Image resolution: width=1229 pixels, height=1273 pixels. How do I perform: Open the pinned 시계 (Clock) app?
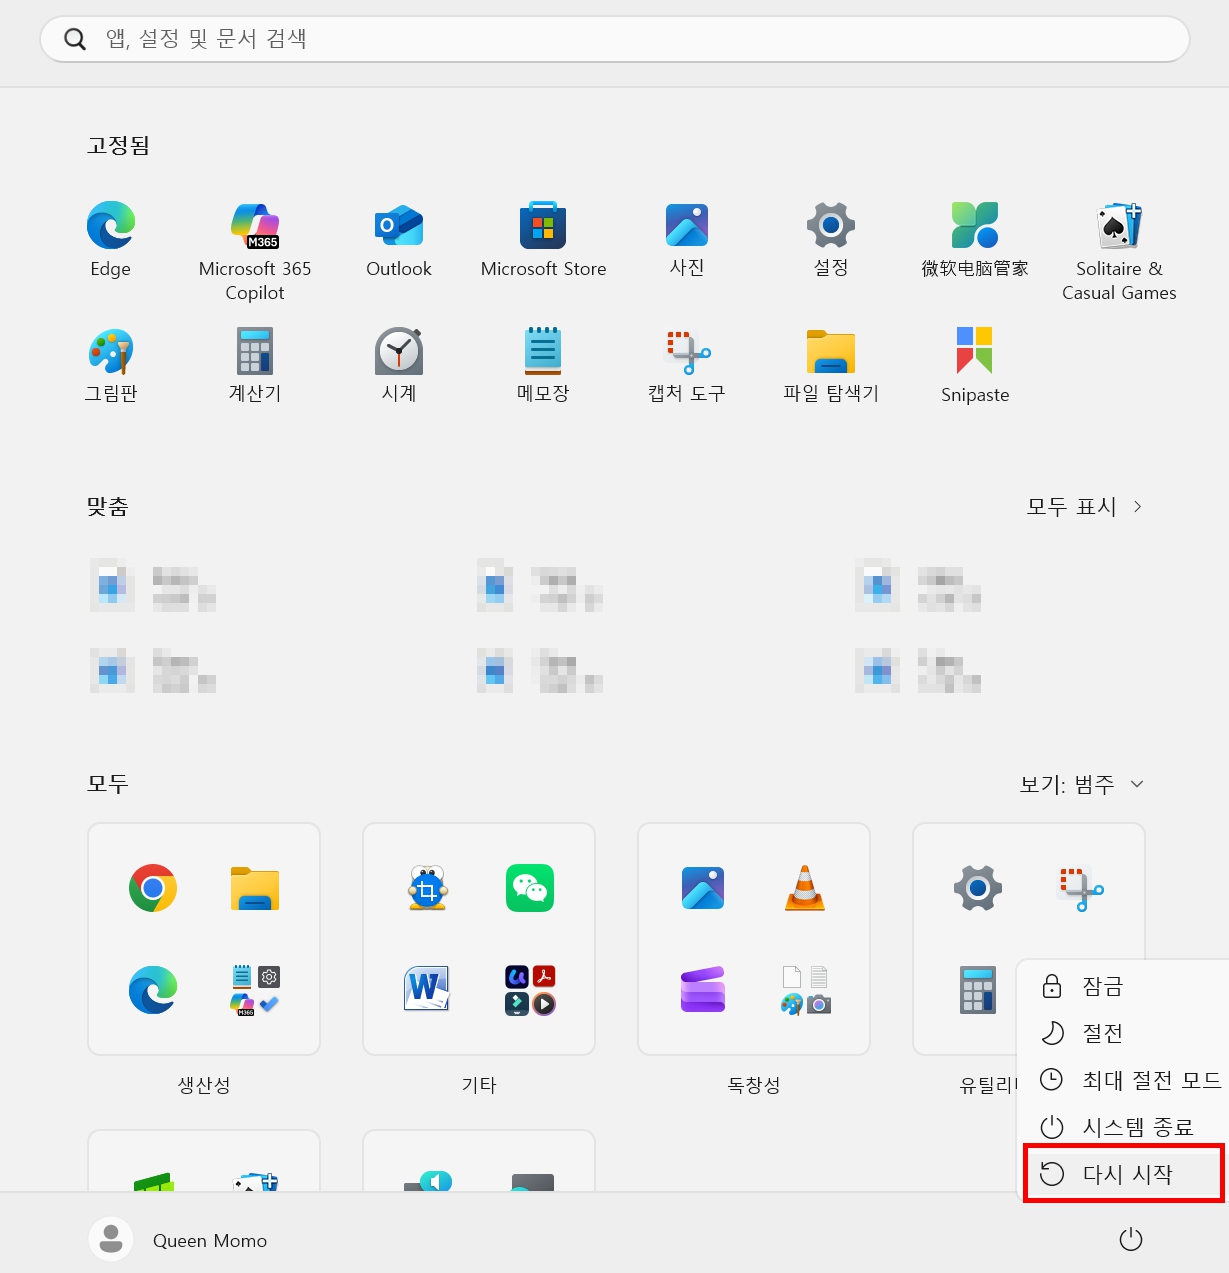(399, 365)
